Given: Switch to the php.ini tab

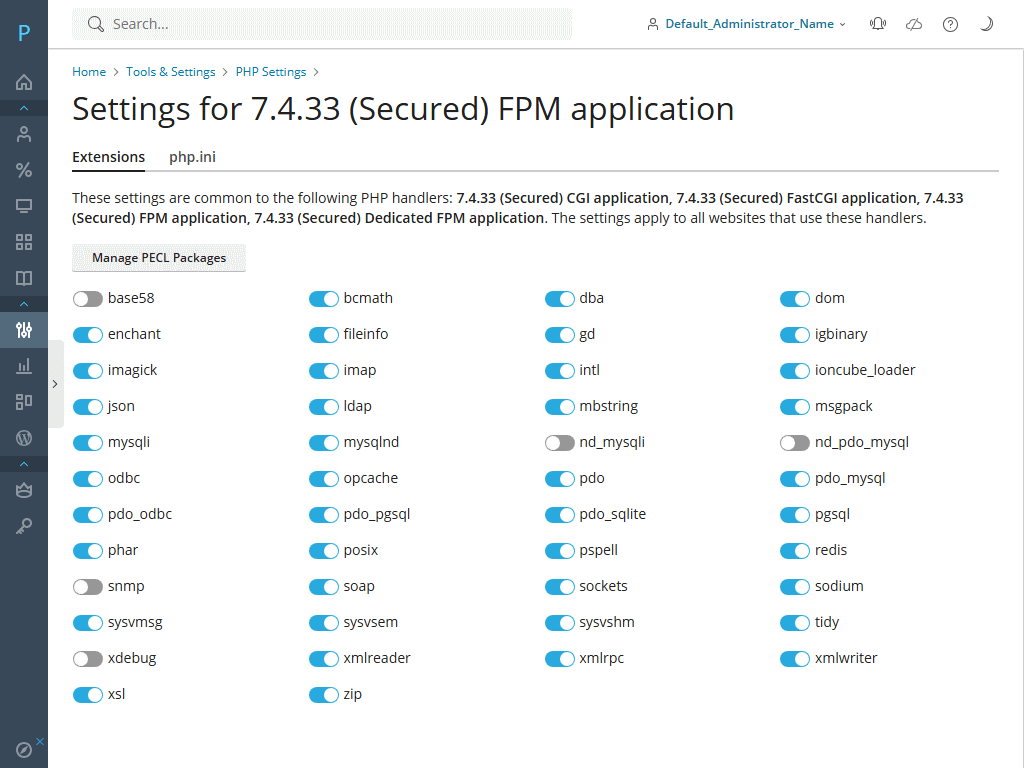Looking at the screenshot, I should pyautogui.click(x=192, y=157).
